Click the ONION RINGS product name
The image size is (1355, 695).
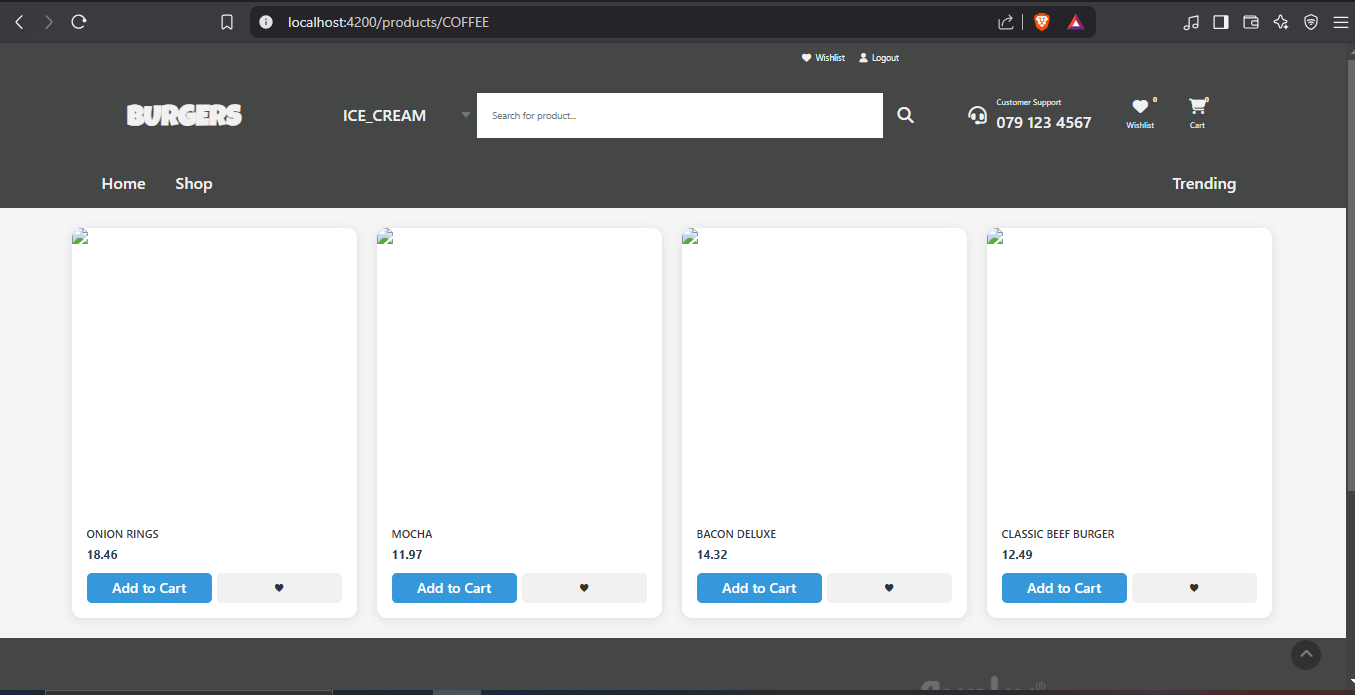pos(122,534)
